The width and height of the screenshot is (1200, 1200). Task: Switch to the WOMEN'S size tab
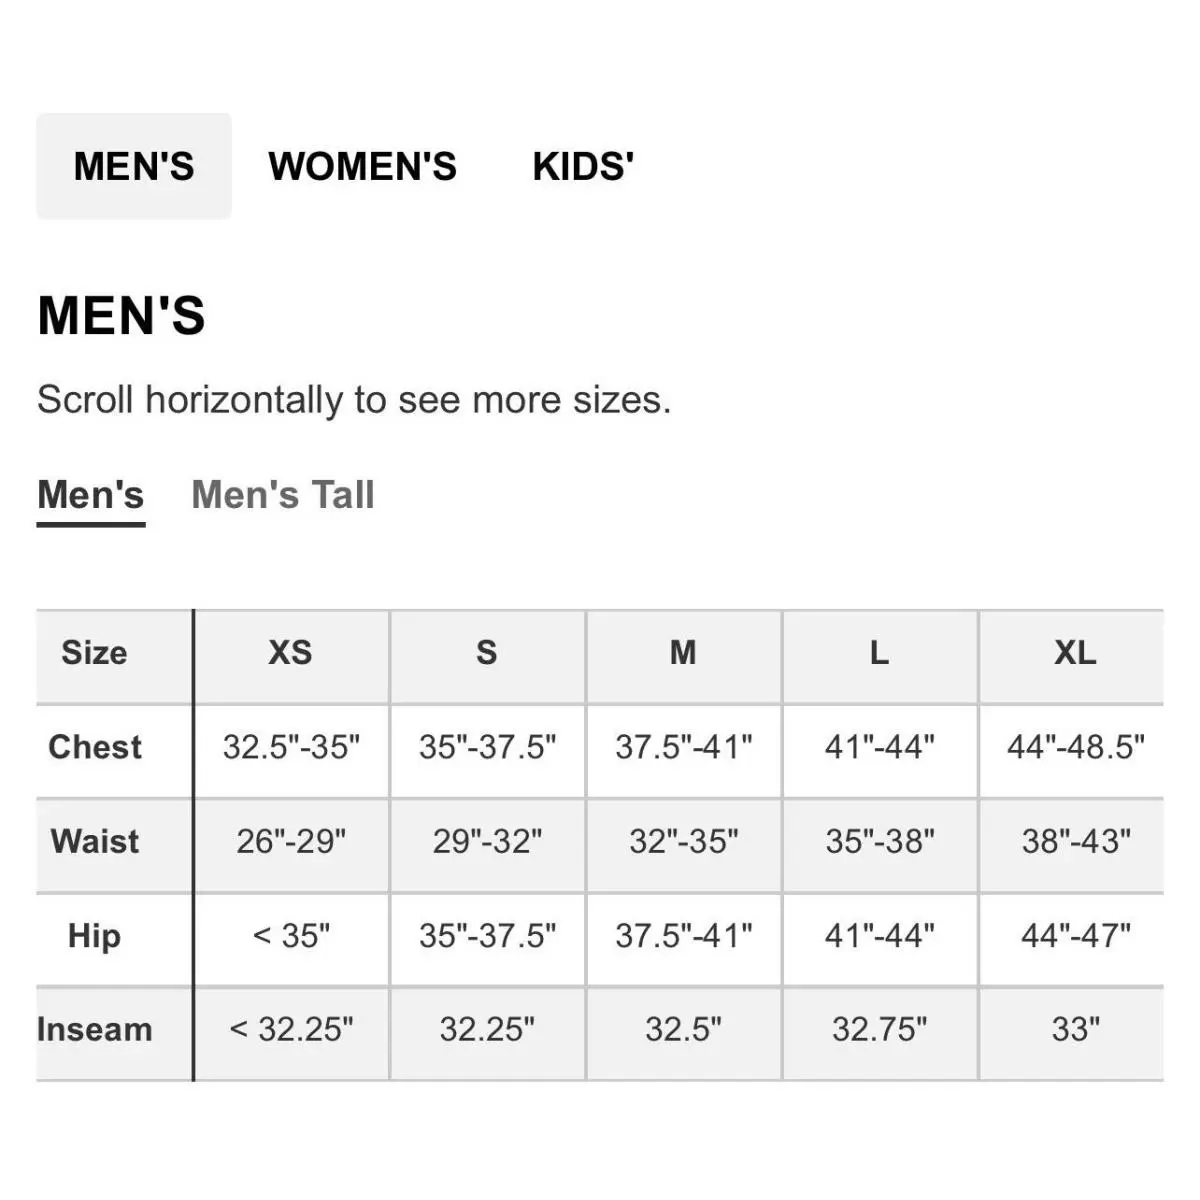(362, 166)
